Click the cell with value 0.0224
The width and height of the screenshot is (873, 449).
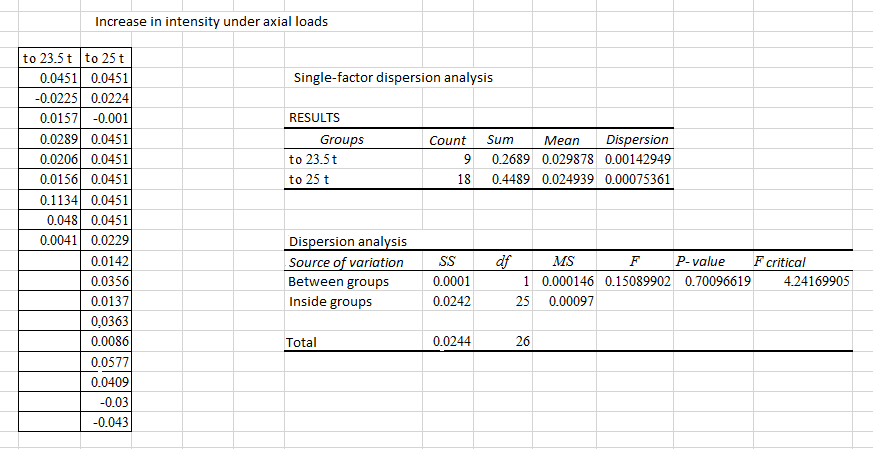coord(106,99)
